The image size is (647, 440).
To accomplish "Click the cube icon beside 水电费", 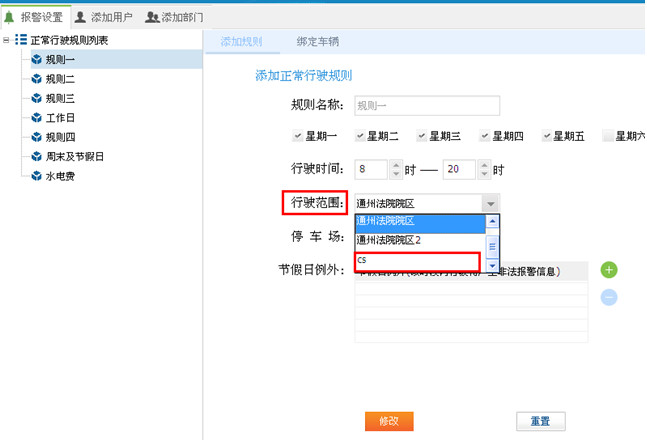I will point(37,176).
